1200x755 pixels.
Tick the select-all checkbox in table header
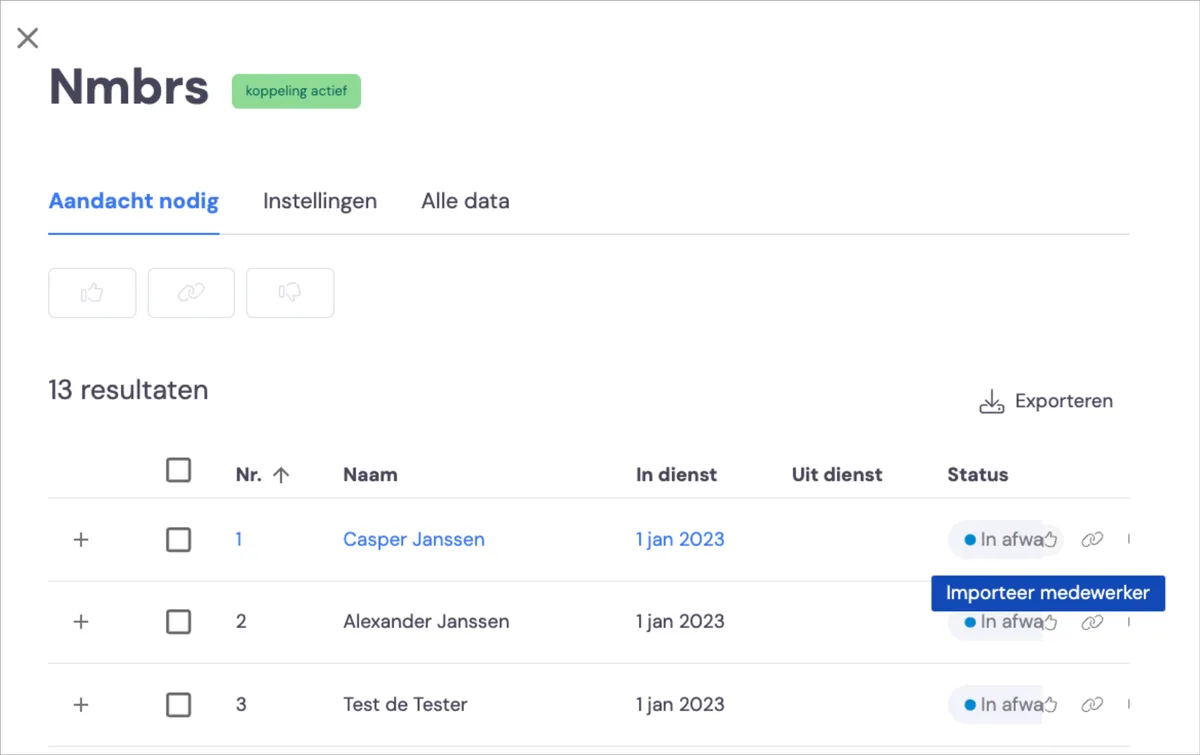pos(179,470)
